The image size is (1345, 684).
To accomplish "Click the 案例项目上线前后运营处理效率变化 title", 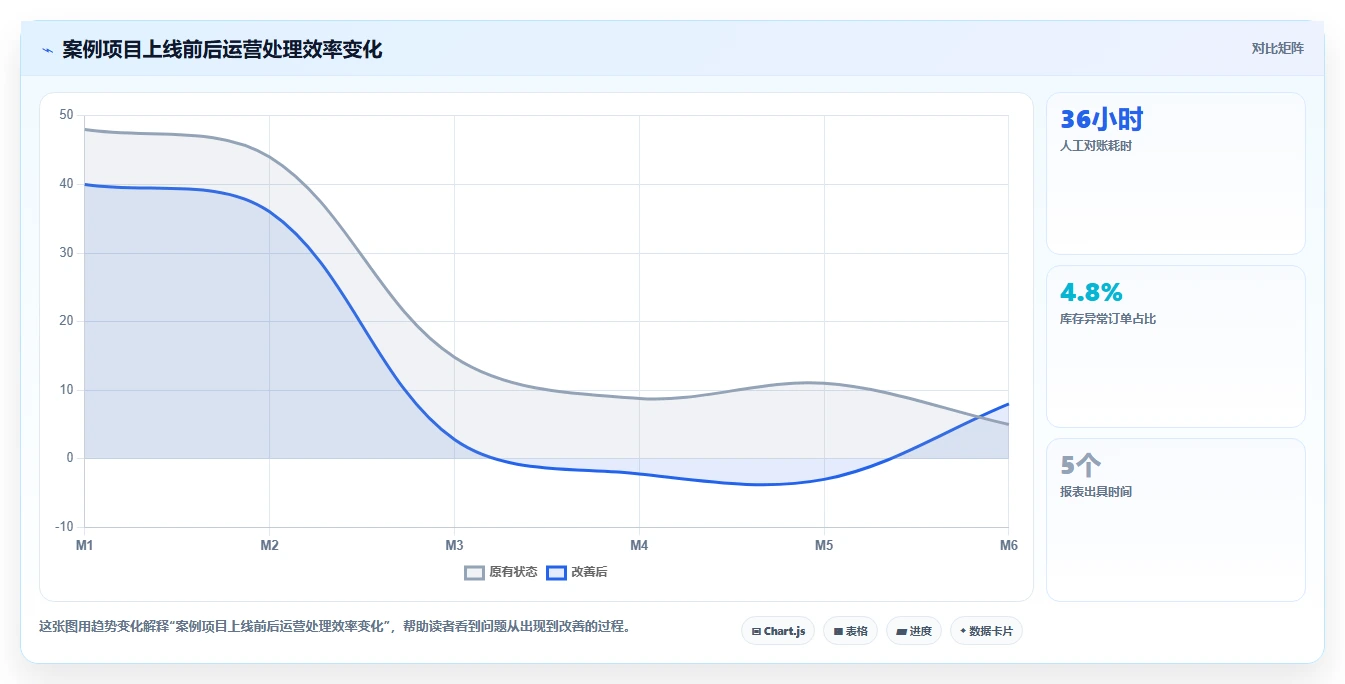I will [x=222, y=49].
